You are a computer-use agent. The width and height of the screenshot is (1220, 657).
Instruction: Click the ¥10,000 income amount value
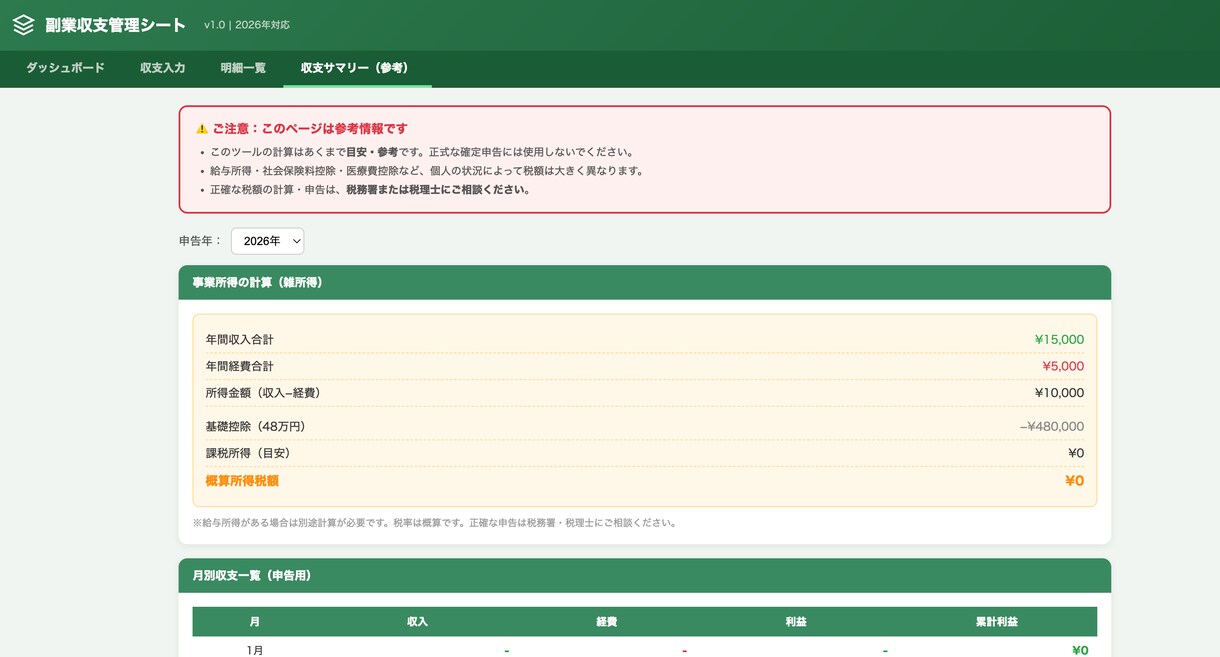coord(1059,393)
